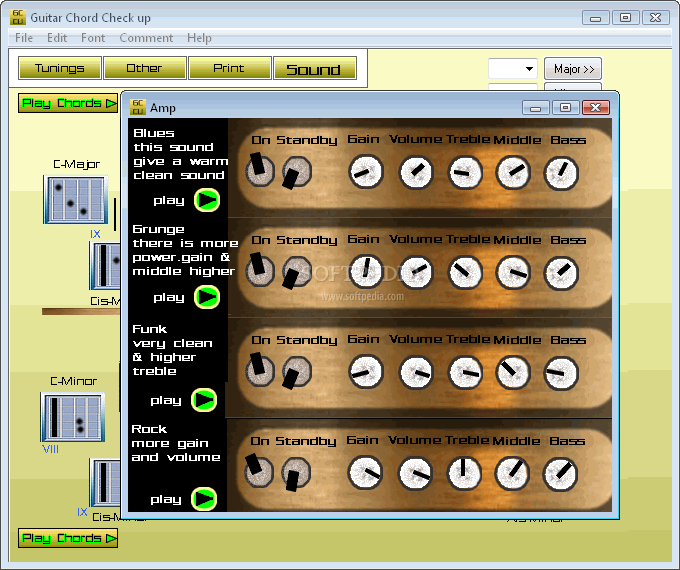Click the Sound button
The width and height of the screenshot is (680, 570).
coord(314,68)
